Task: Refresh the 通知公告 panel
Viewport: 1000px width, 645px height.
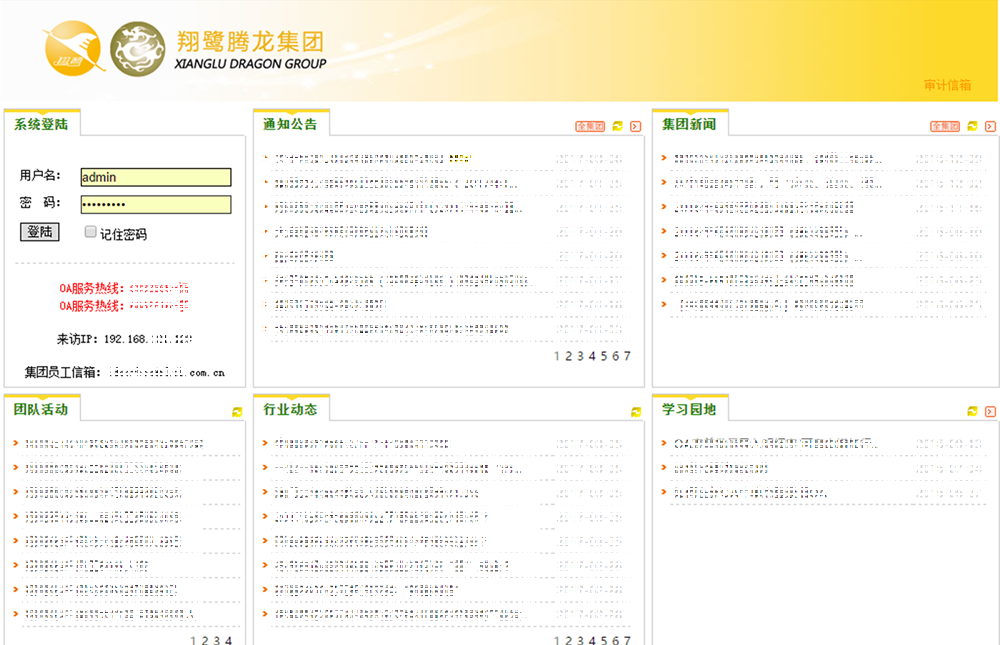Action: 617,126
